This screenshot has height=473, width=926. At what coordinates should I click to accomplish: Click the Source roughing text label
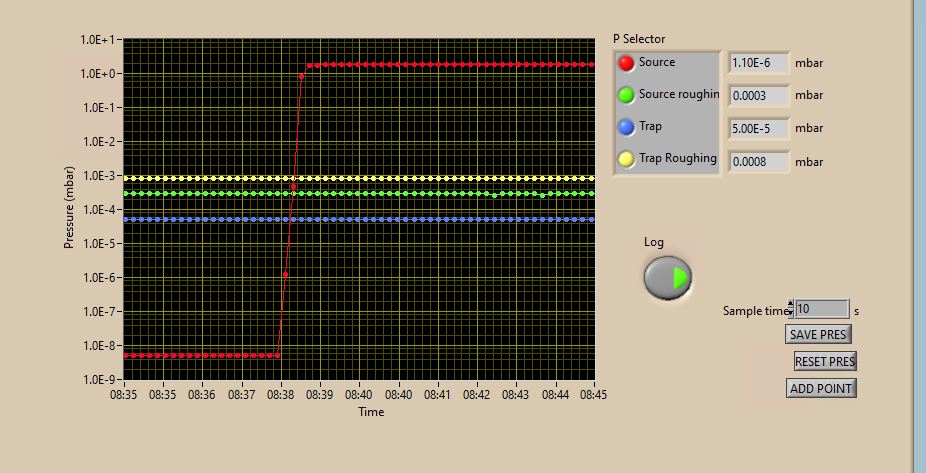(x=679, y=94)
